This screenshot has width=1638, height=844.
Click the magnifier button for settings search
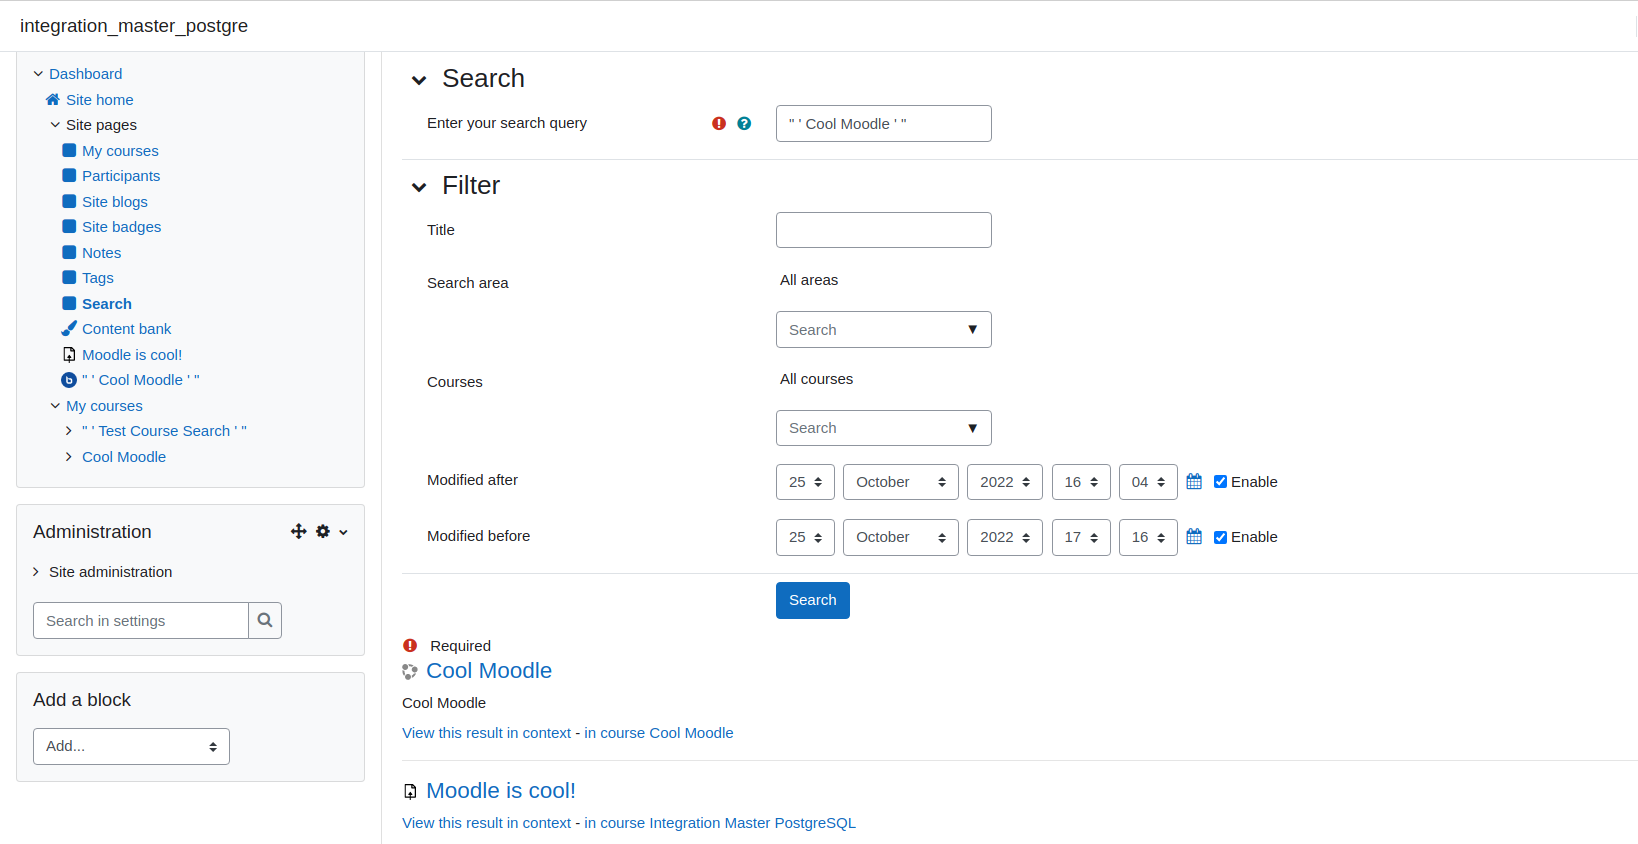(x=265, y=620)
